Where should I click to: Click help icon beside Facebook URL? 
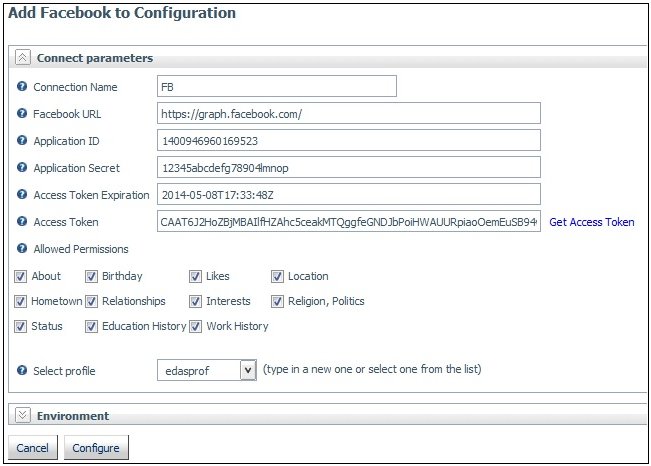click(22, 113)
